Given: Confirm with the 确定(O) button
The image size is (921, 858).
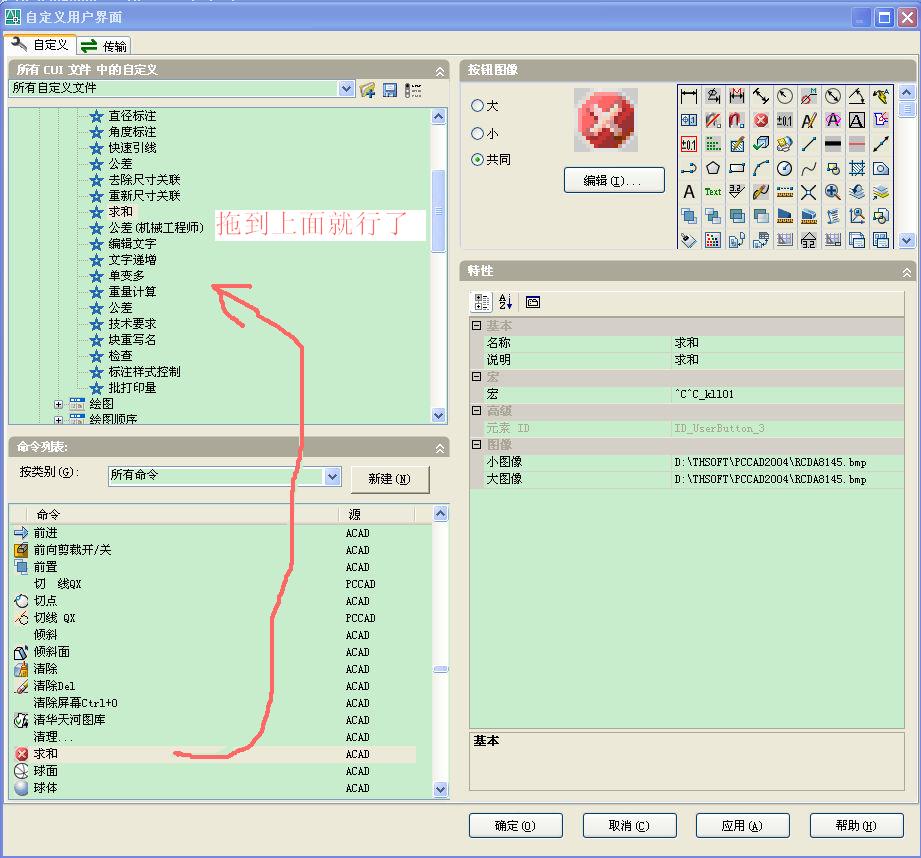Looking at the screenshot, I should click(x=515, y=826).
